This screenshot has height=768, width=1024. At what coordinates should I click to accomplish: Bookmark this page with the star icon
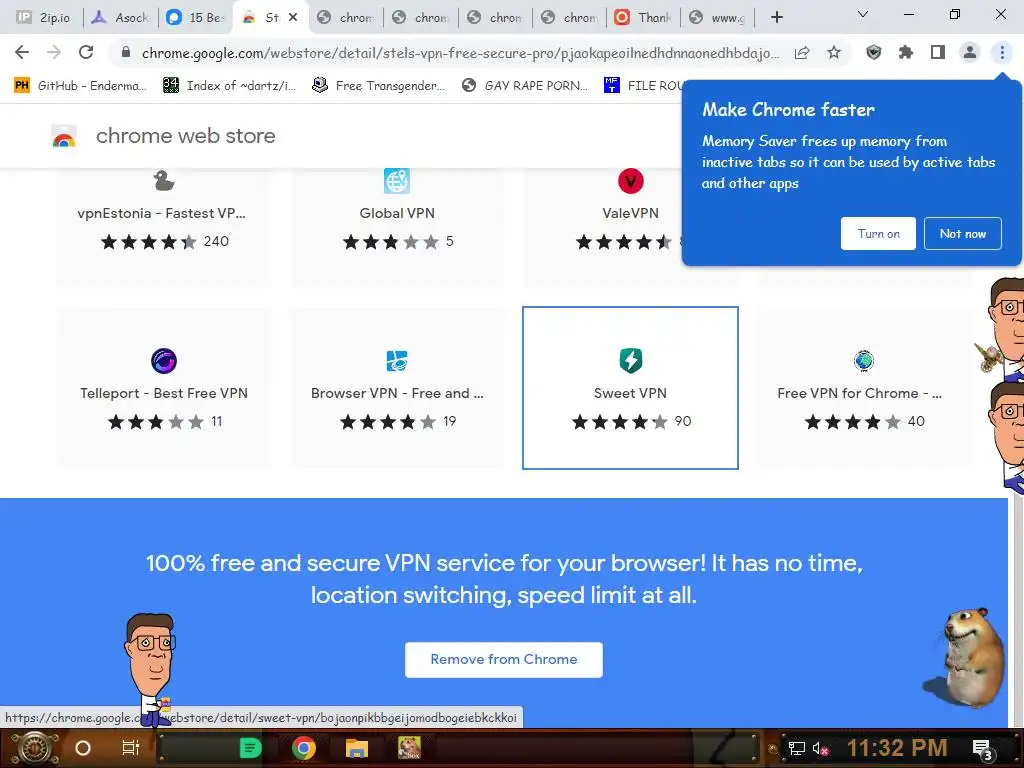[834, 52]
